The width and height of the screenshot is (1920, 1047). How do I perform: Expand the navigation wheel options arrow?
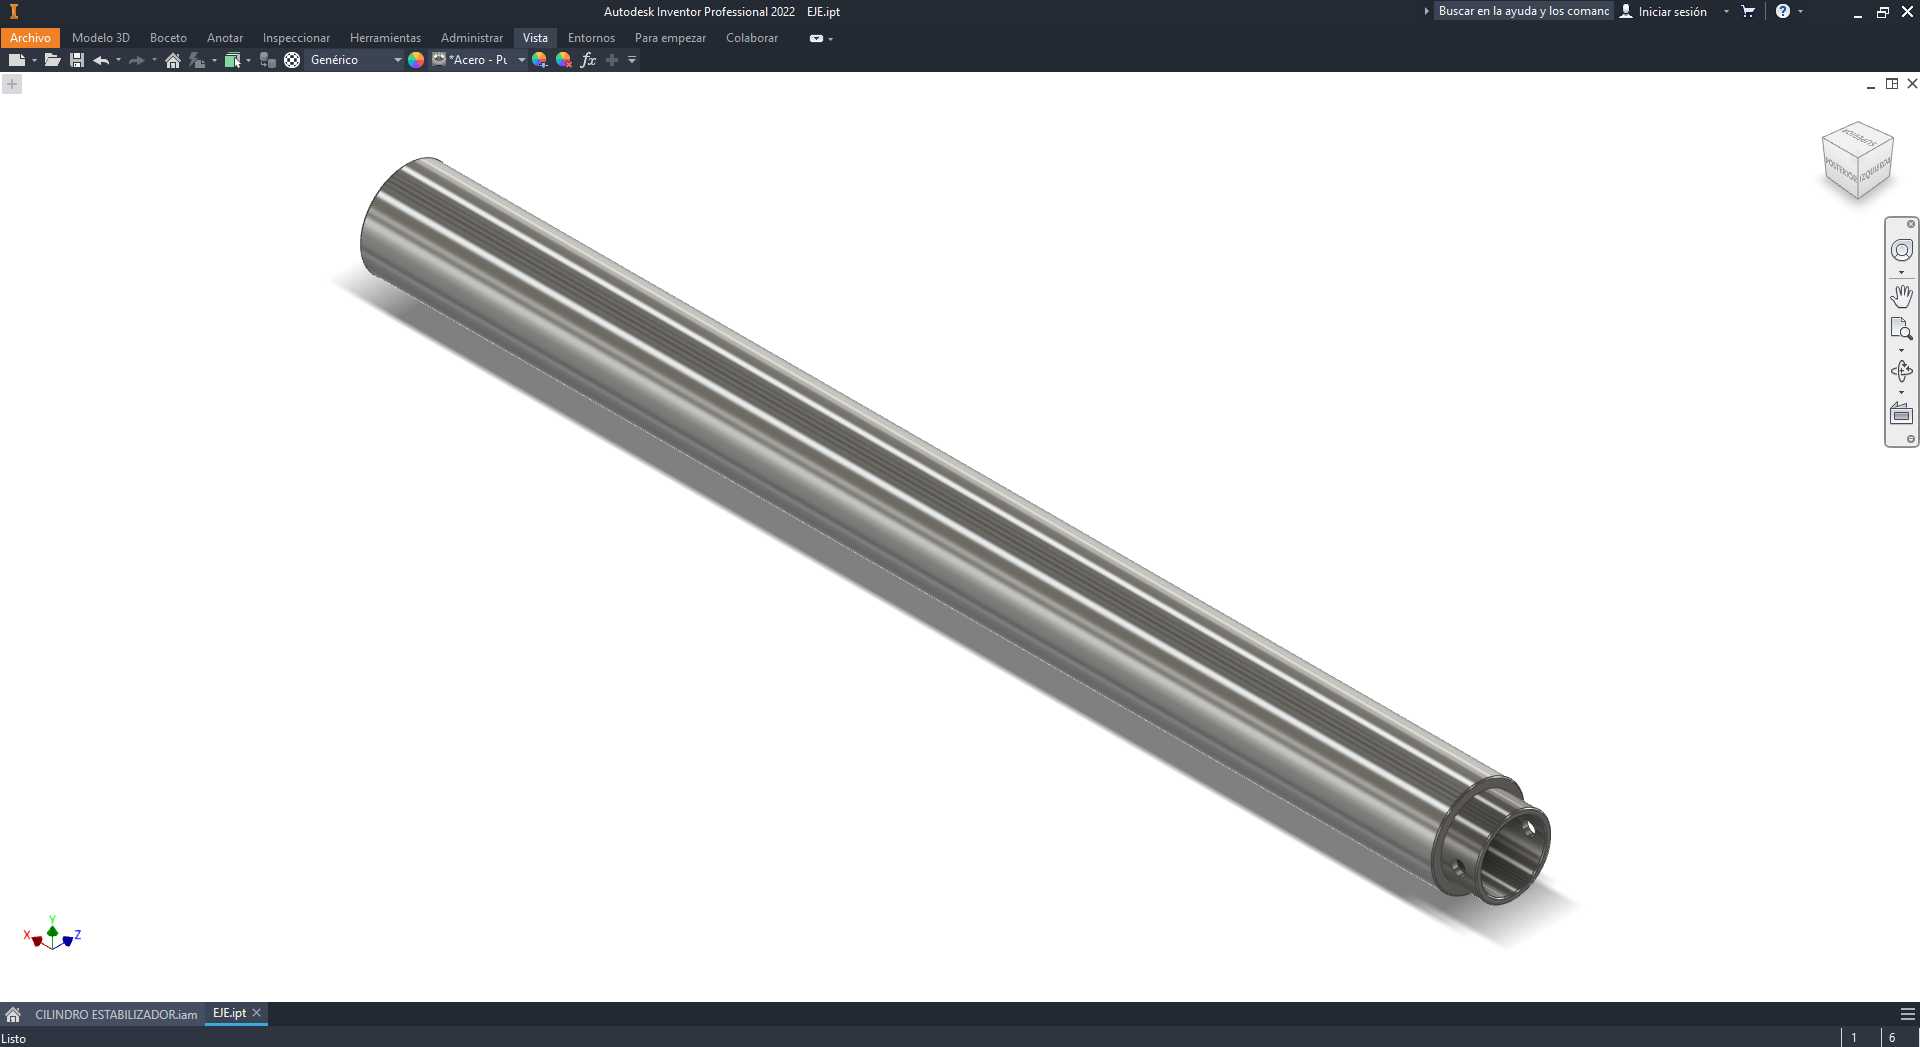pyautogui.click(x=1901, y=272)
